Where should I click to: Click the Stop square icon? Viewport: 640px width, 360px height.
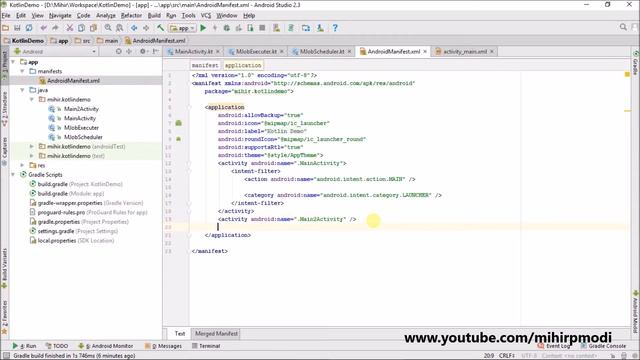coord(262,28)
